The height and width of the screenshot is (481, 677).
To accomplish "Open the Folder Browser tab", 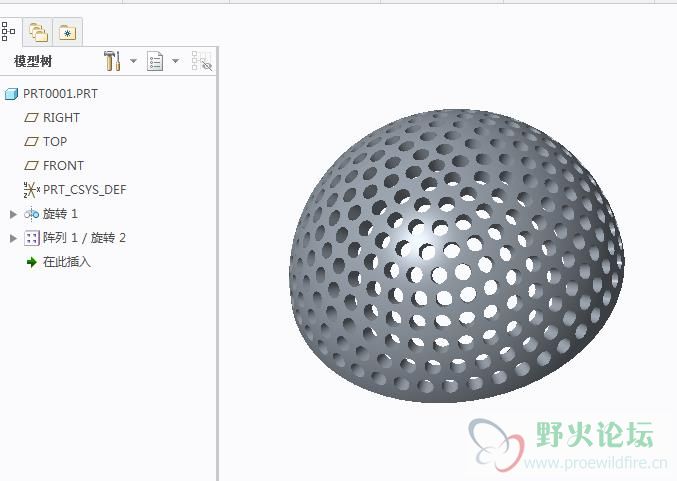I will click(x=38, y=32).
